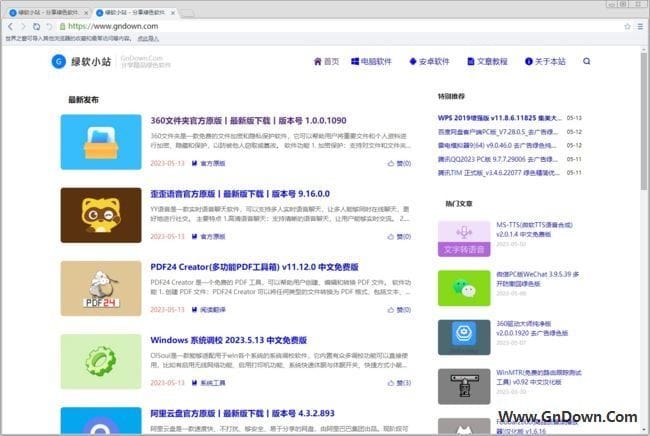Open the 电脑软件 navigation menu
650x436 pixels.
[x=371, y=61]
